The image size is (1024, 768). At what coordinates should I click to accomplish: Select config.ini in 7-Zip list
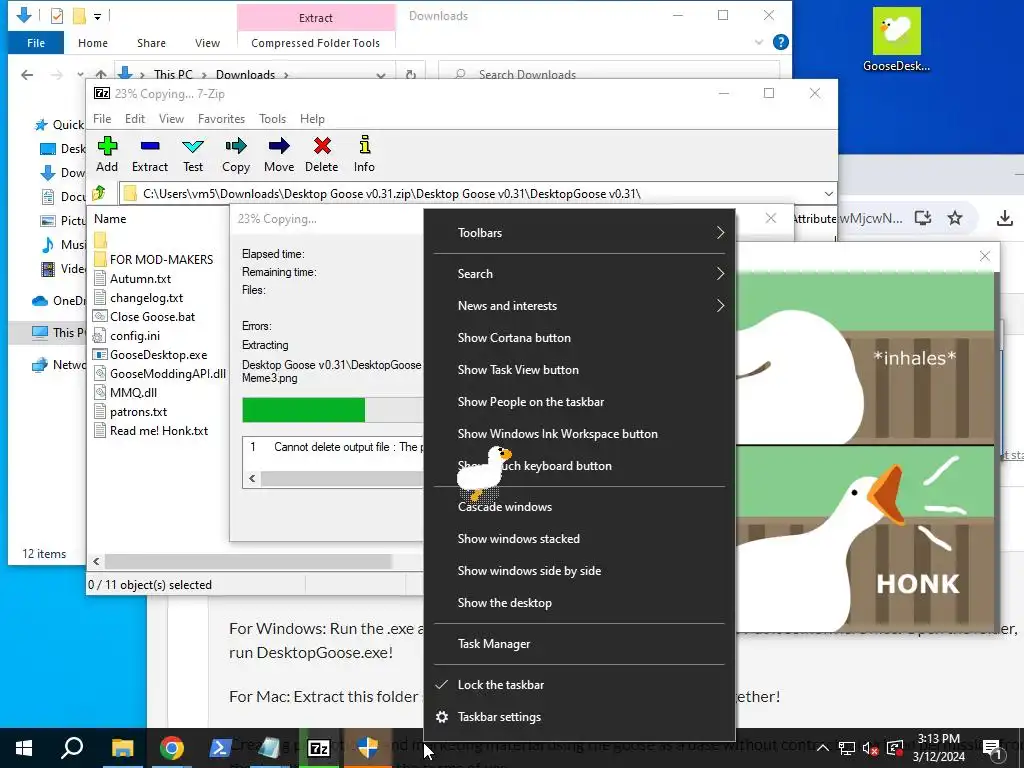pos(135,336)
